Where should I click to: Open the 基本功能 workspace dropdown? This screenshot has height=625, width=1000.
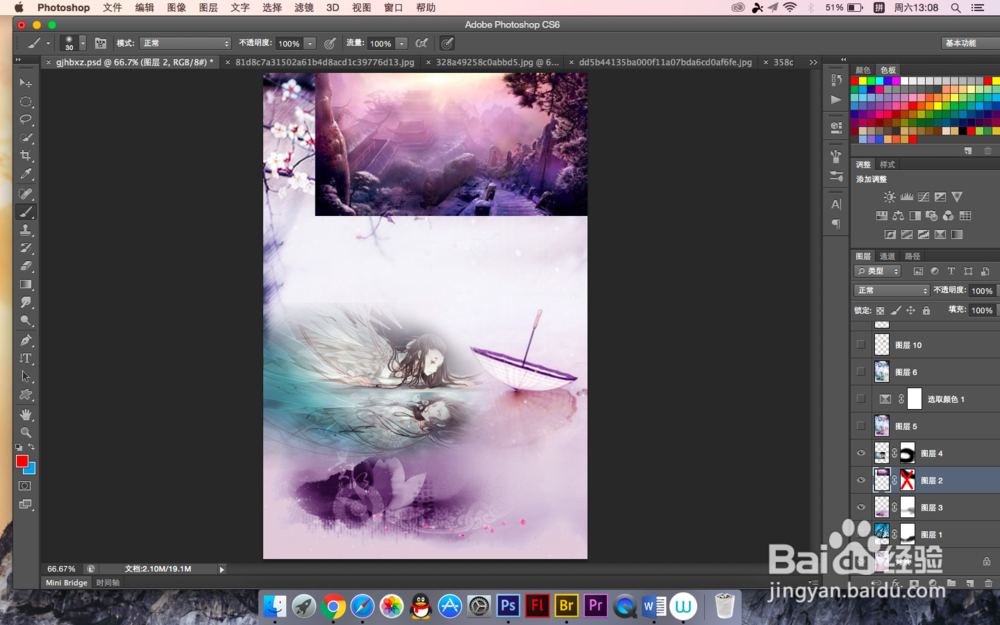[970, 43]
